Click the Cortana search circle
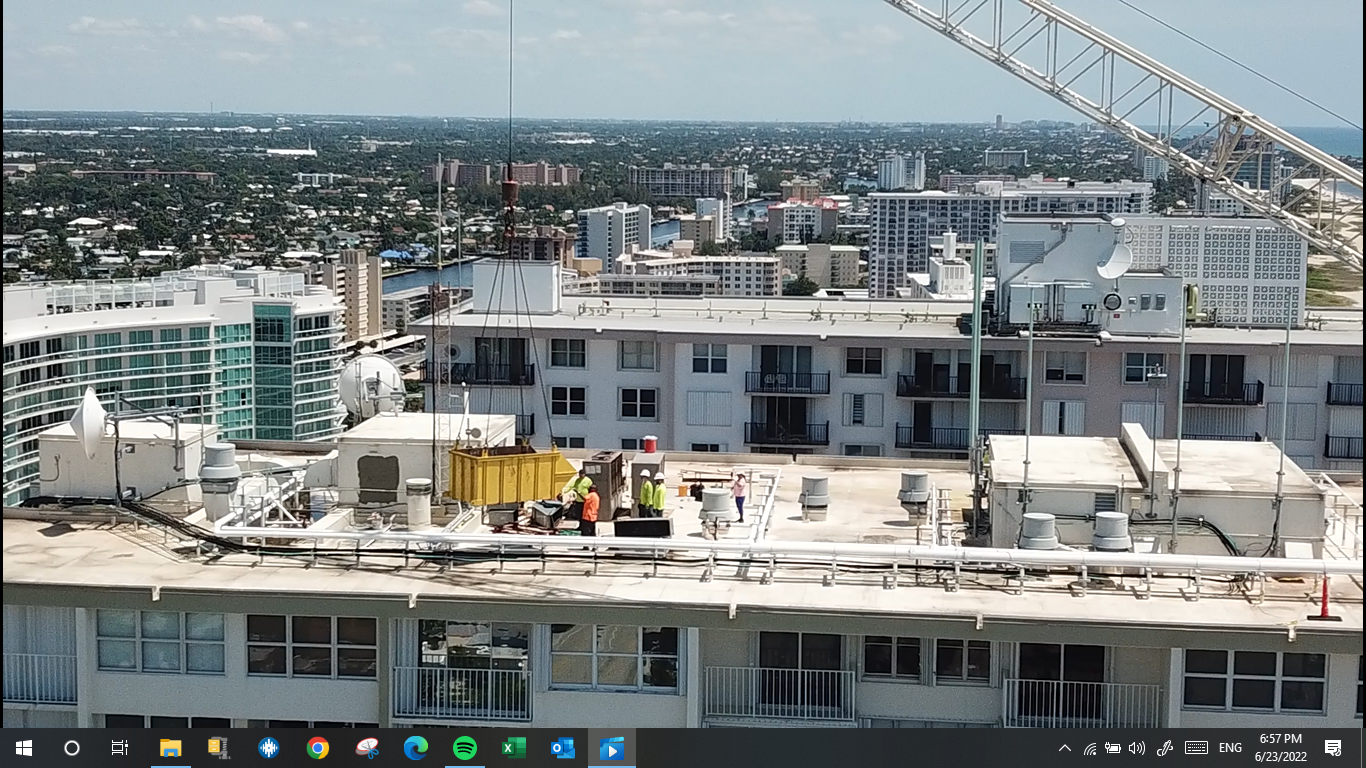Viewport: 1366px width, 768px height. 71,748
